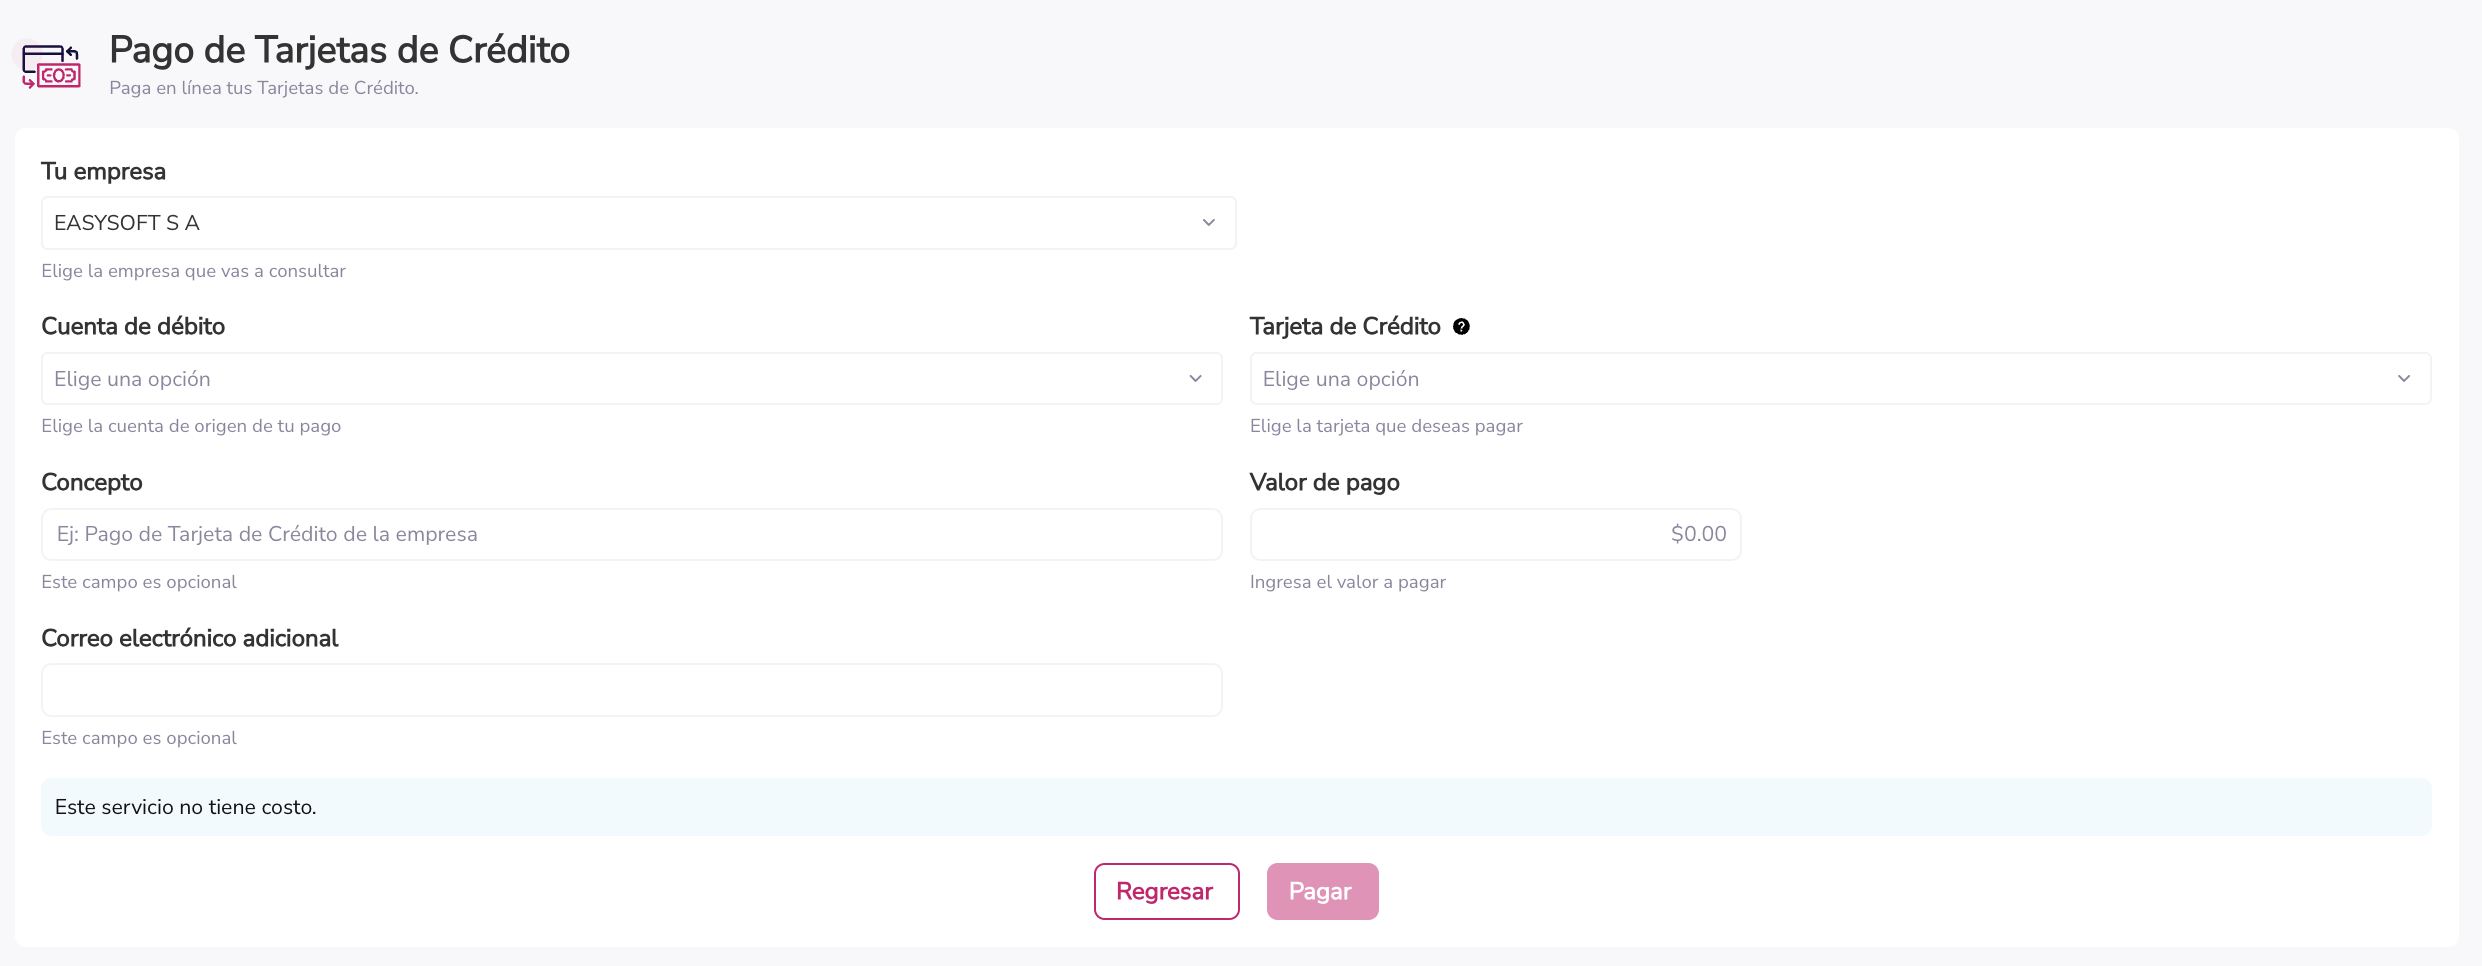Screen dimensions: 2482x966
Task: Click the Pago de Tarjetas de Crédito heading
Action: (x=339, y=50)
